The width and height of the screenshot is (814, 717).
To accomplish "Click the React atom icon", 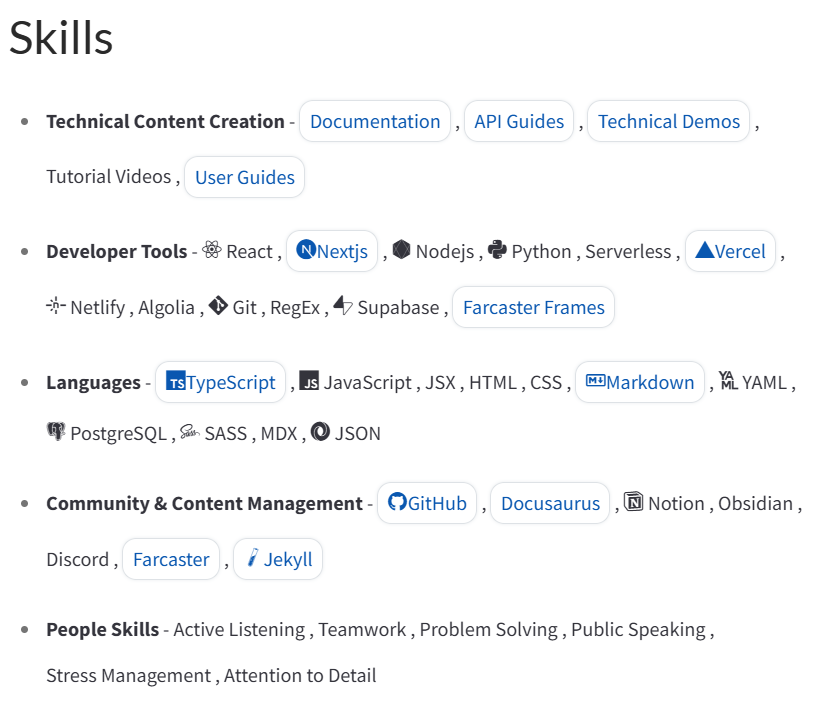I will coord(211,251).
